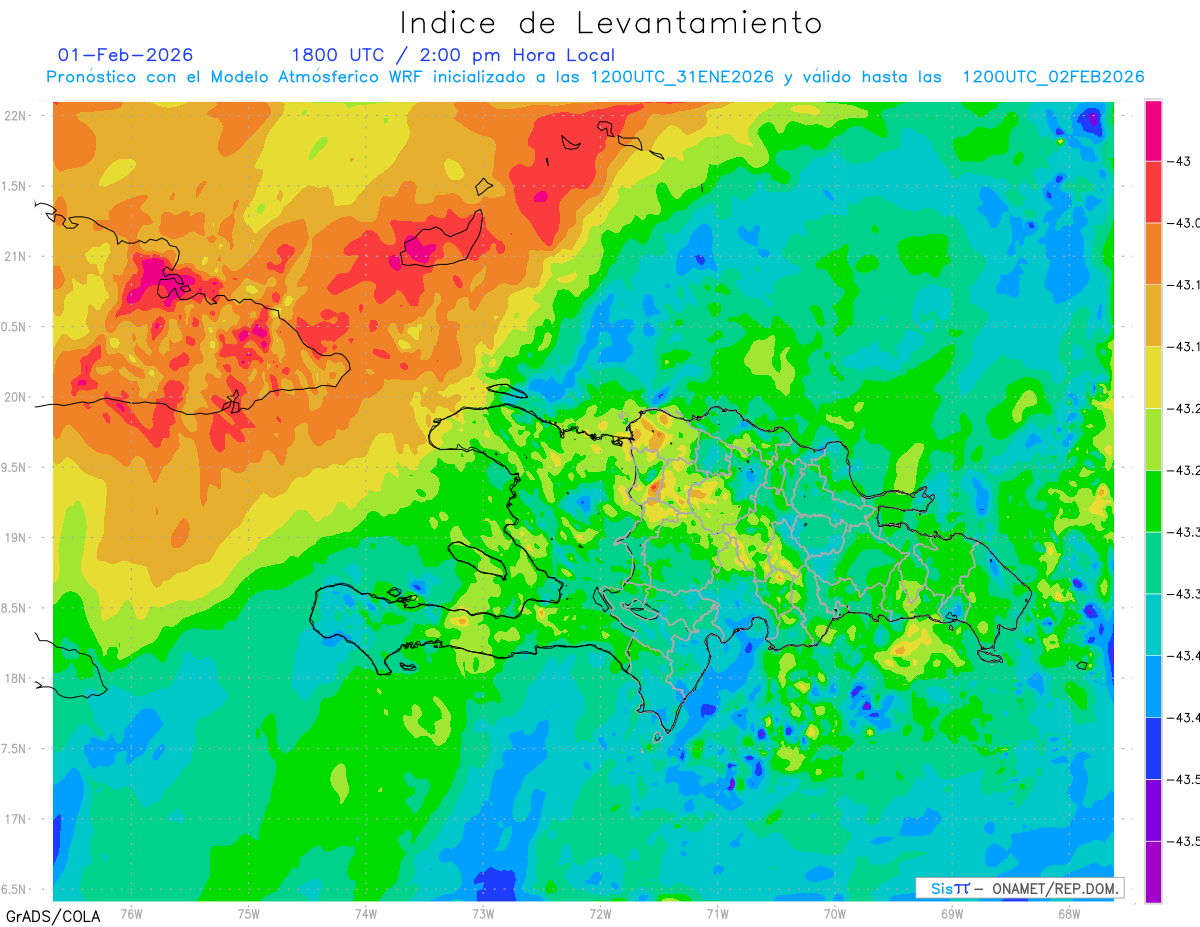Click the "-43.0" colorbar value

tap(1183, 223)
